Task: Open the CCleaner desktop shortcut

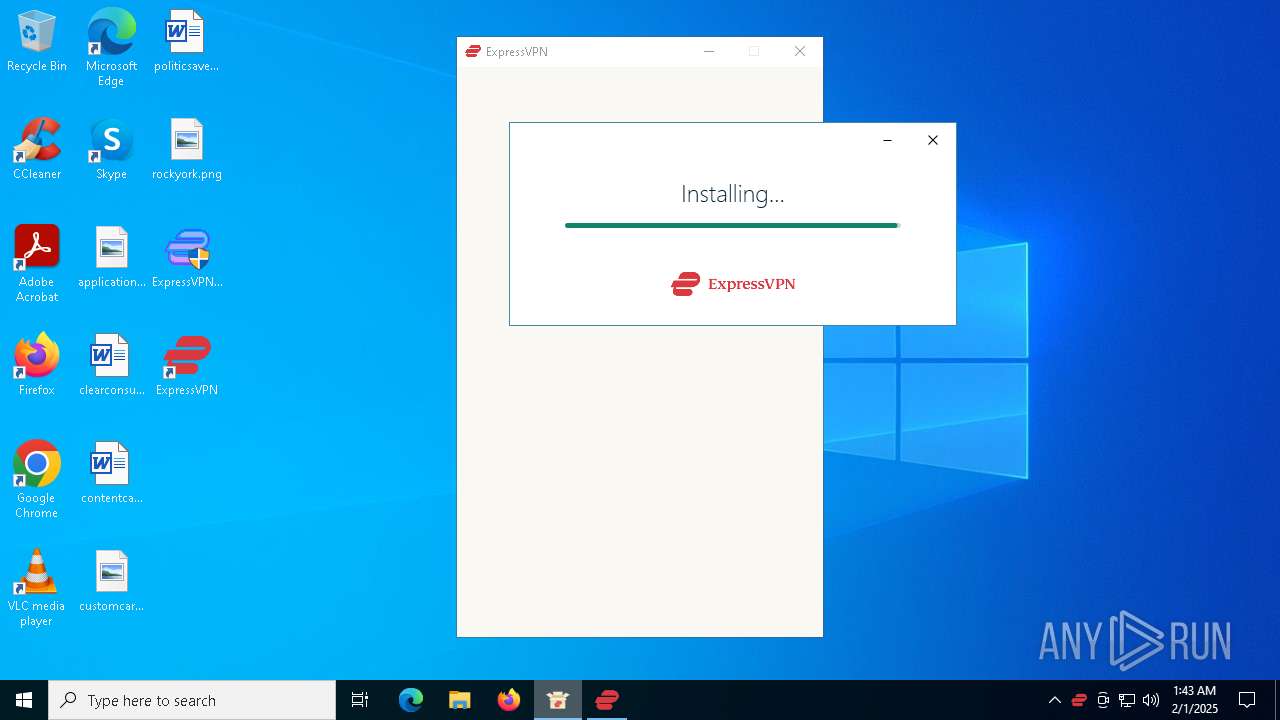Action: tap(37, 149)
